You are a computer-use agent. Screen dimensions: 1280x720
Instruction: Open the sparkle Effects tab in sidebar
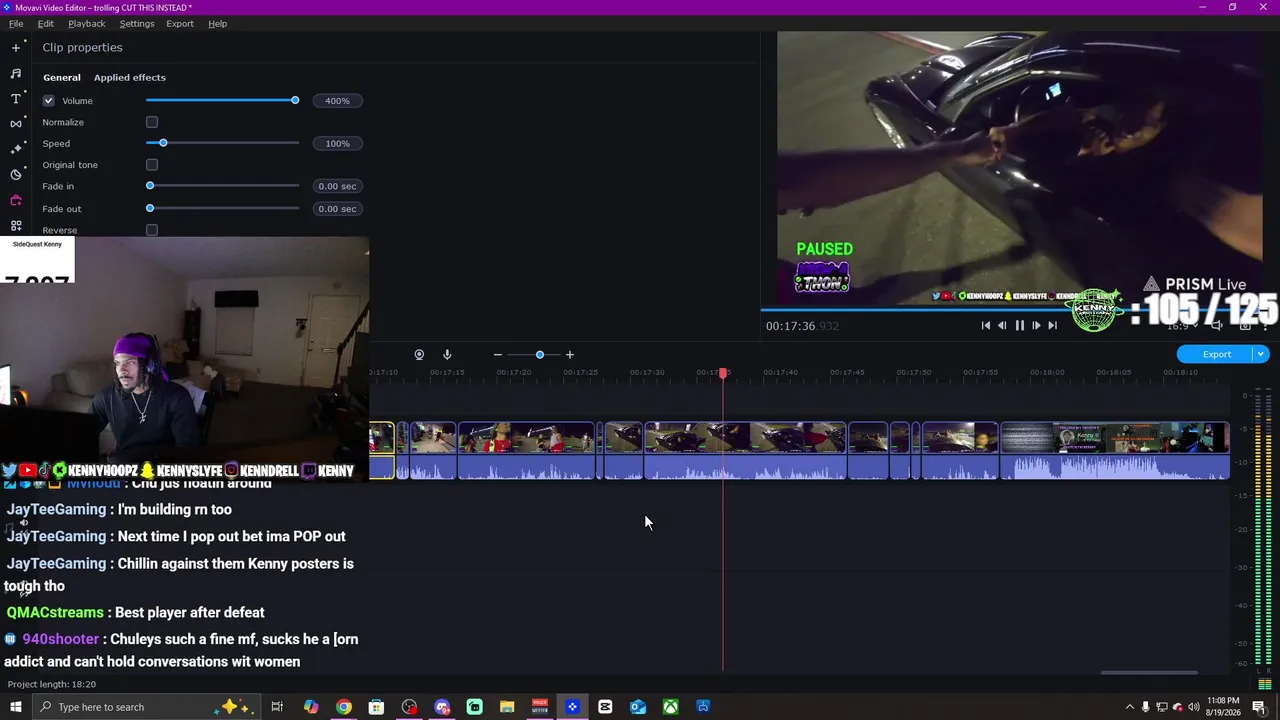pos(16,149)
